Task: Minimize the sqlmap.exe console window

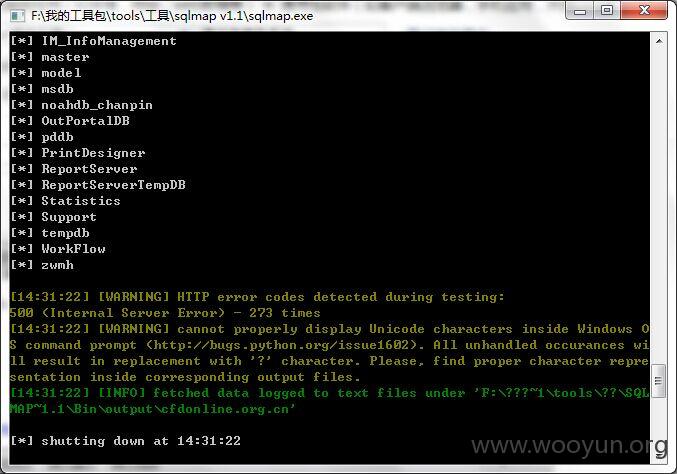Action: (580, 11)
